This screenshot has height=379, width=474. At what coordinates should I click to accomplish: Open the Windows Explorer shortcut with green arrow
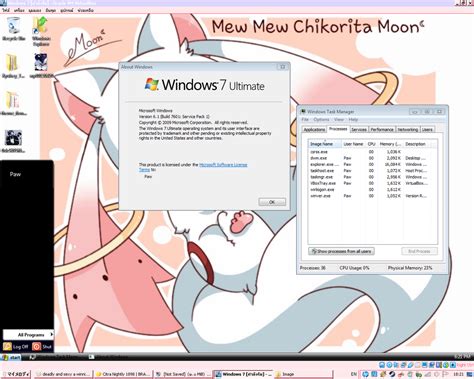click(x=41, y=31)
